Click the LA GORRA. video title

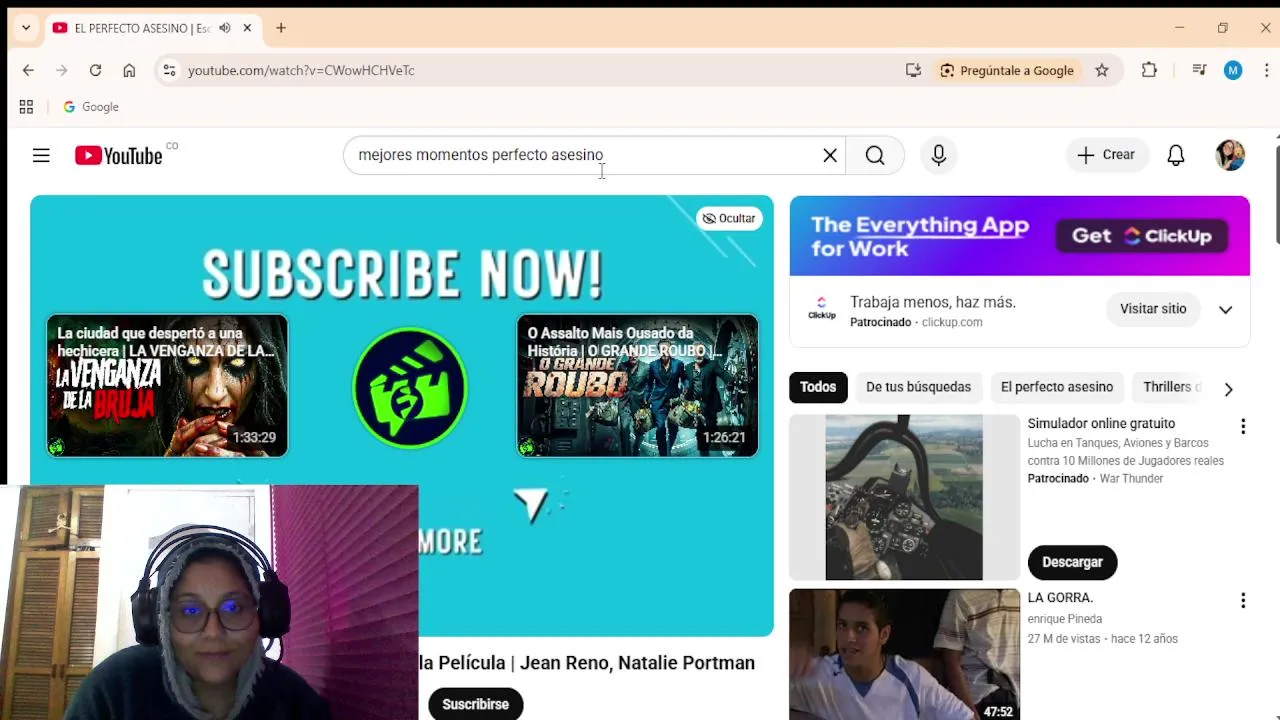point(1060,598)
